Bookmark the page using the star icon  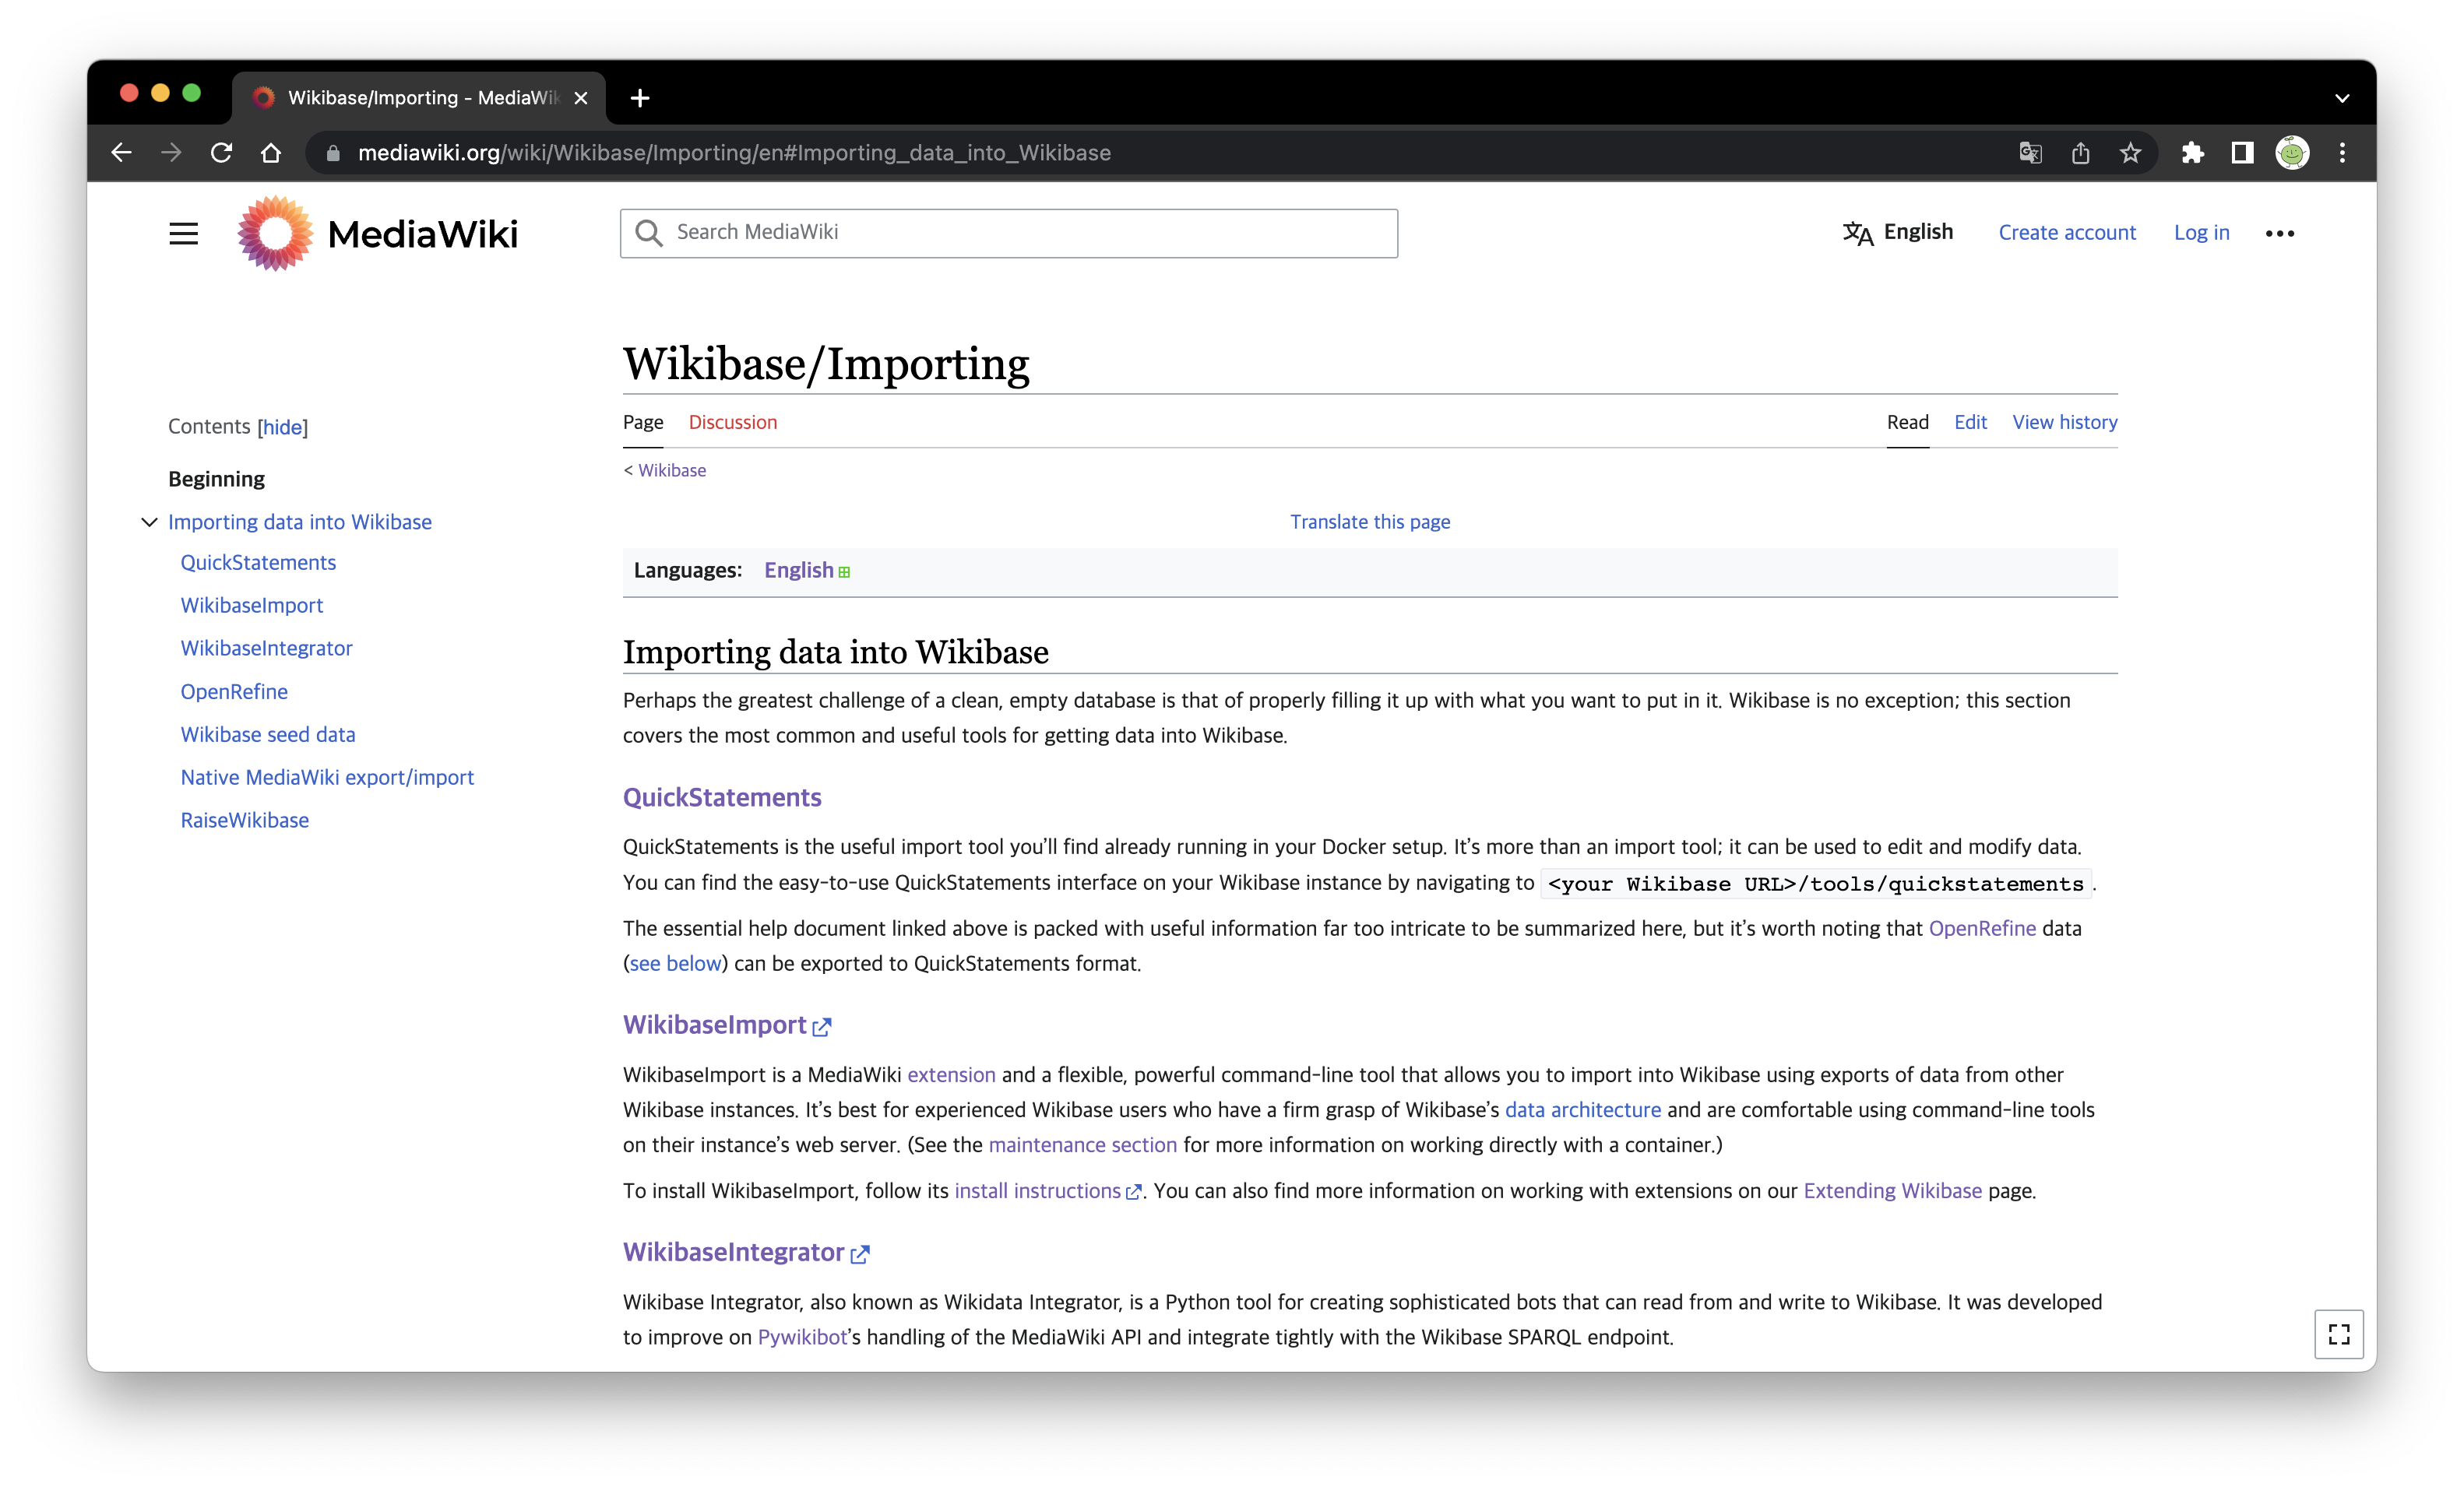pyautogui.click(x=2130, y=152)
